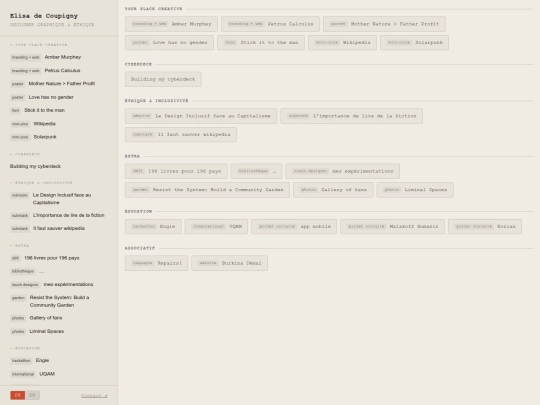Open the Solarpunk mini-zine card
The height and width of the screenshot is (405, 540).
[x=414, y=43]
